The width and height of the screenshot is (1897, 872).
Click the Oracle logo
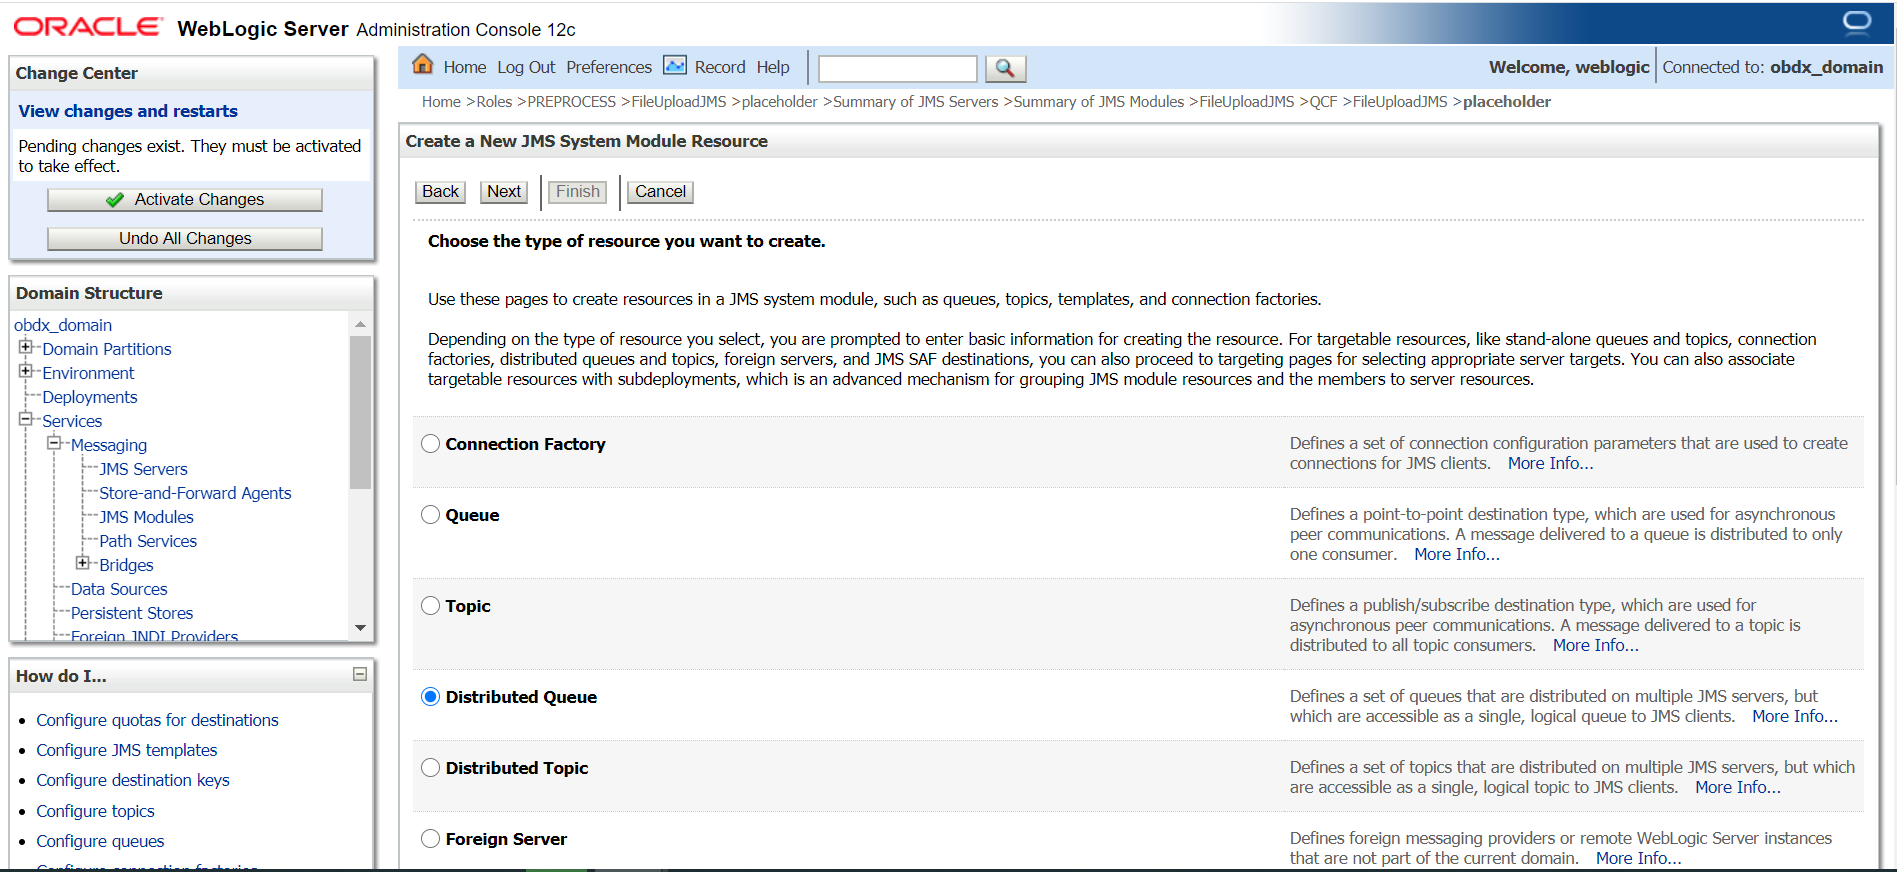pyautogui.click(x=87, y=27)
